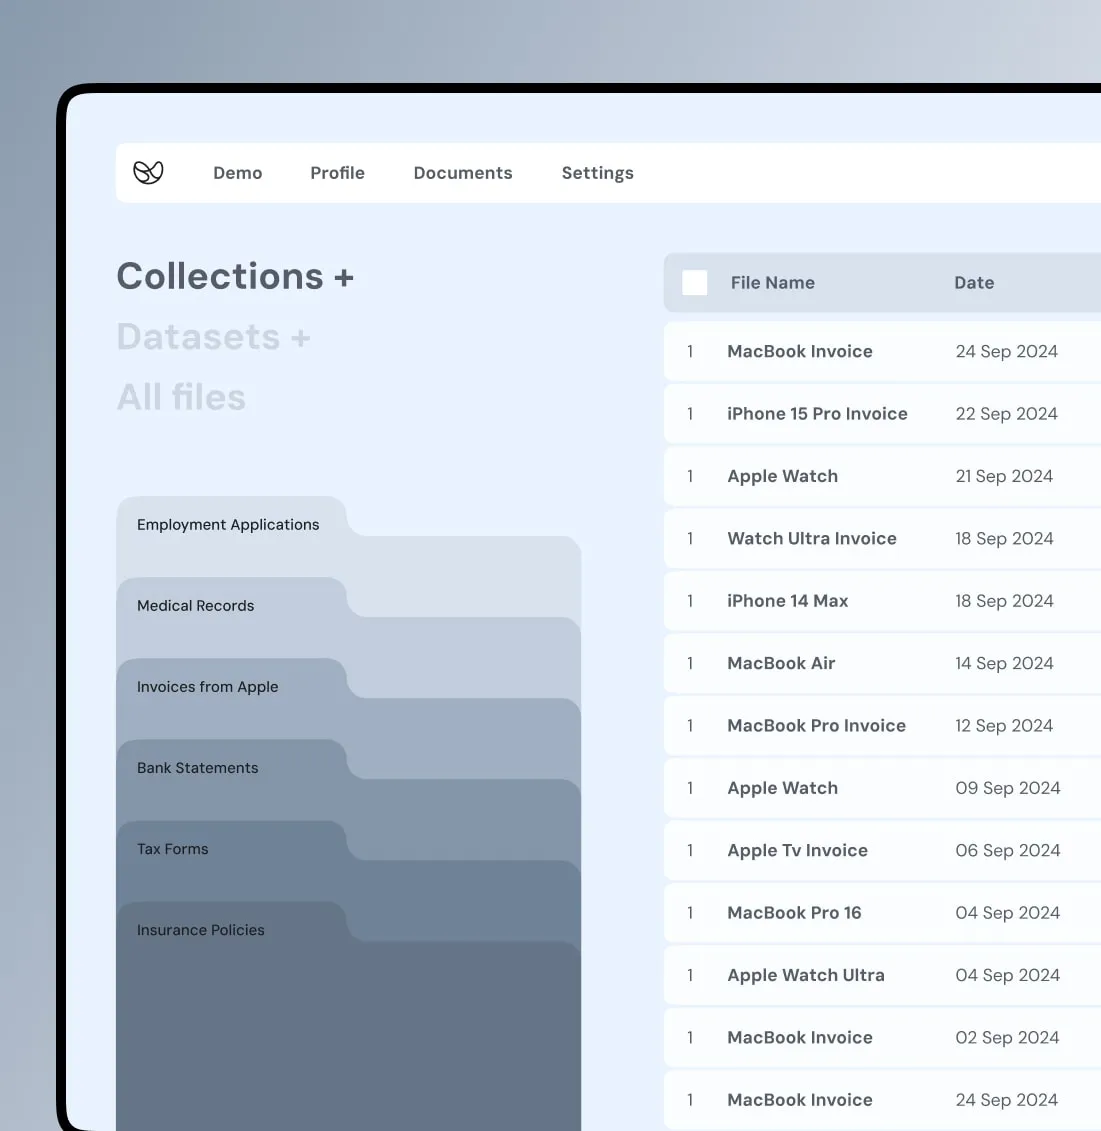
Task: Open the Demo menu item
Action: [x=237, y=173]
